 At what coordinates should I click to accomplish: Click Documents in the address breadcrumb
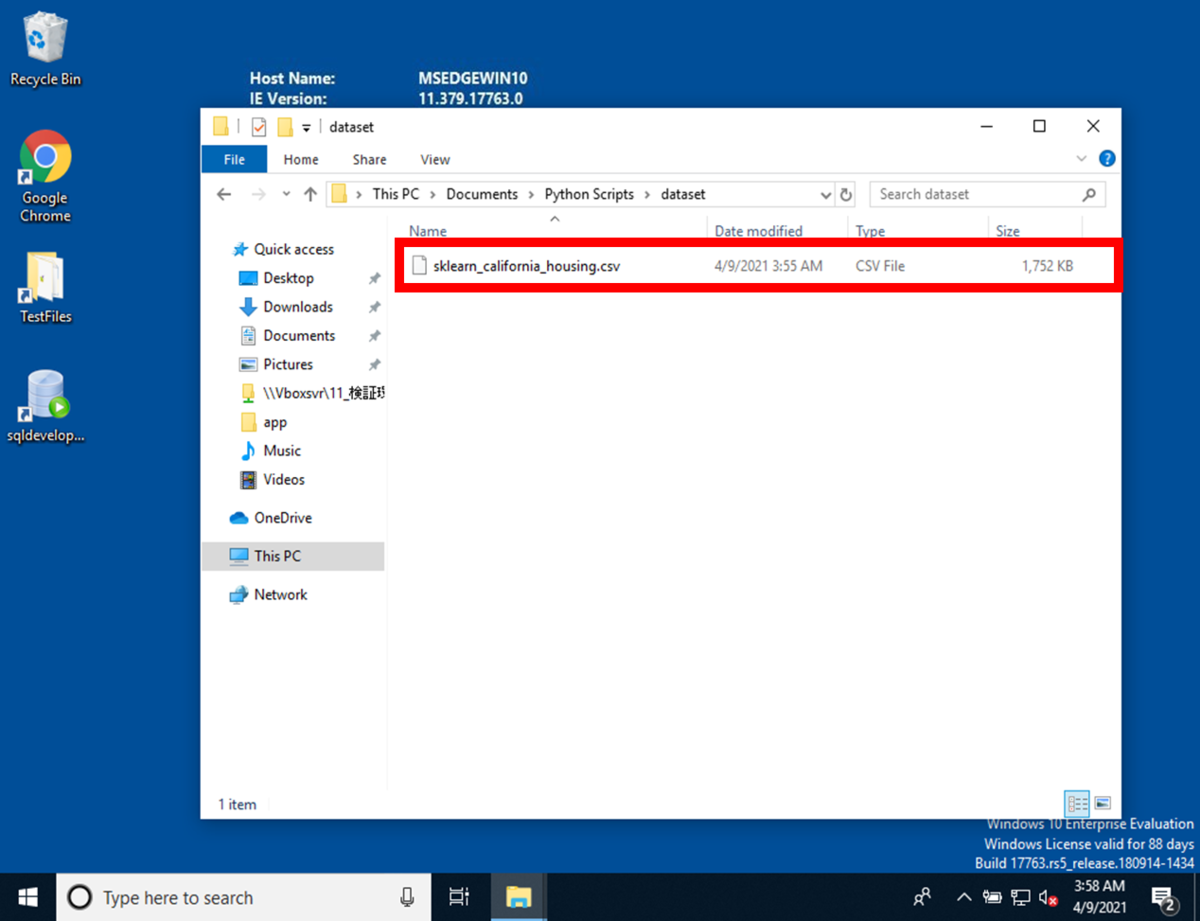pyautogui.click(x=482, y=194)
